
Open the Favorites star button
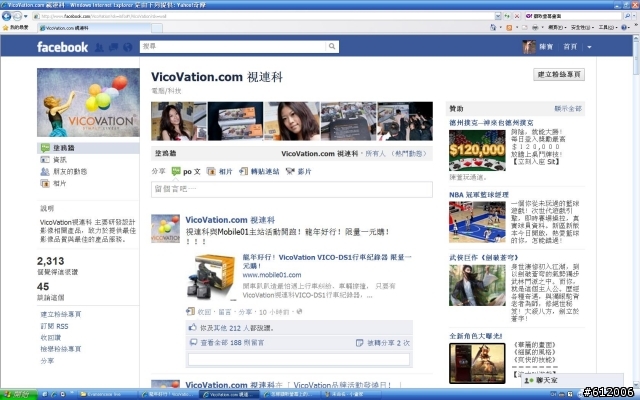pyautogui.click(x=16, y=27)
